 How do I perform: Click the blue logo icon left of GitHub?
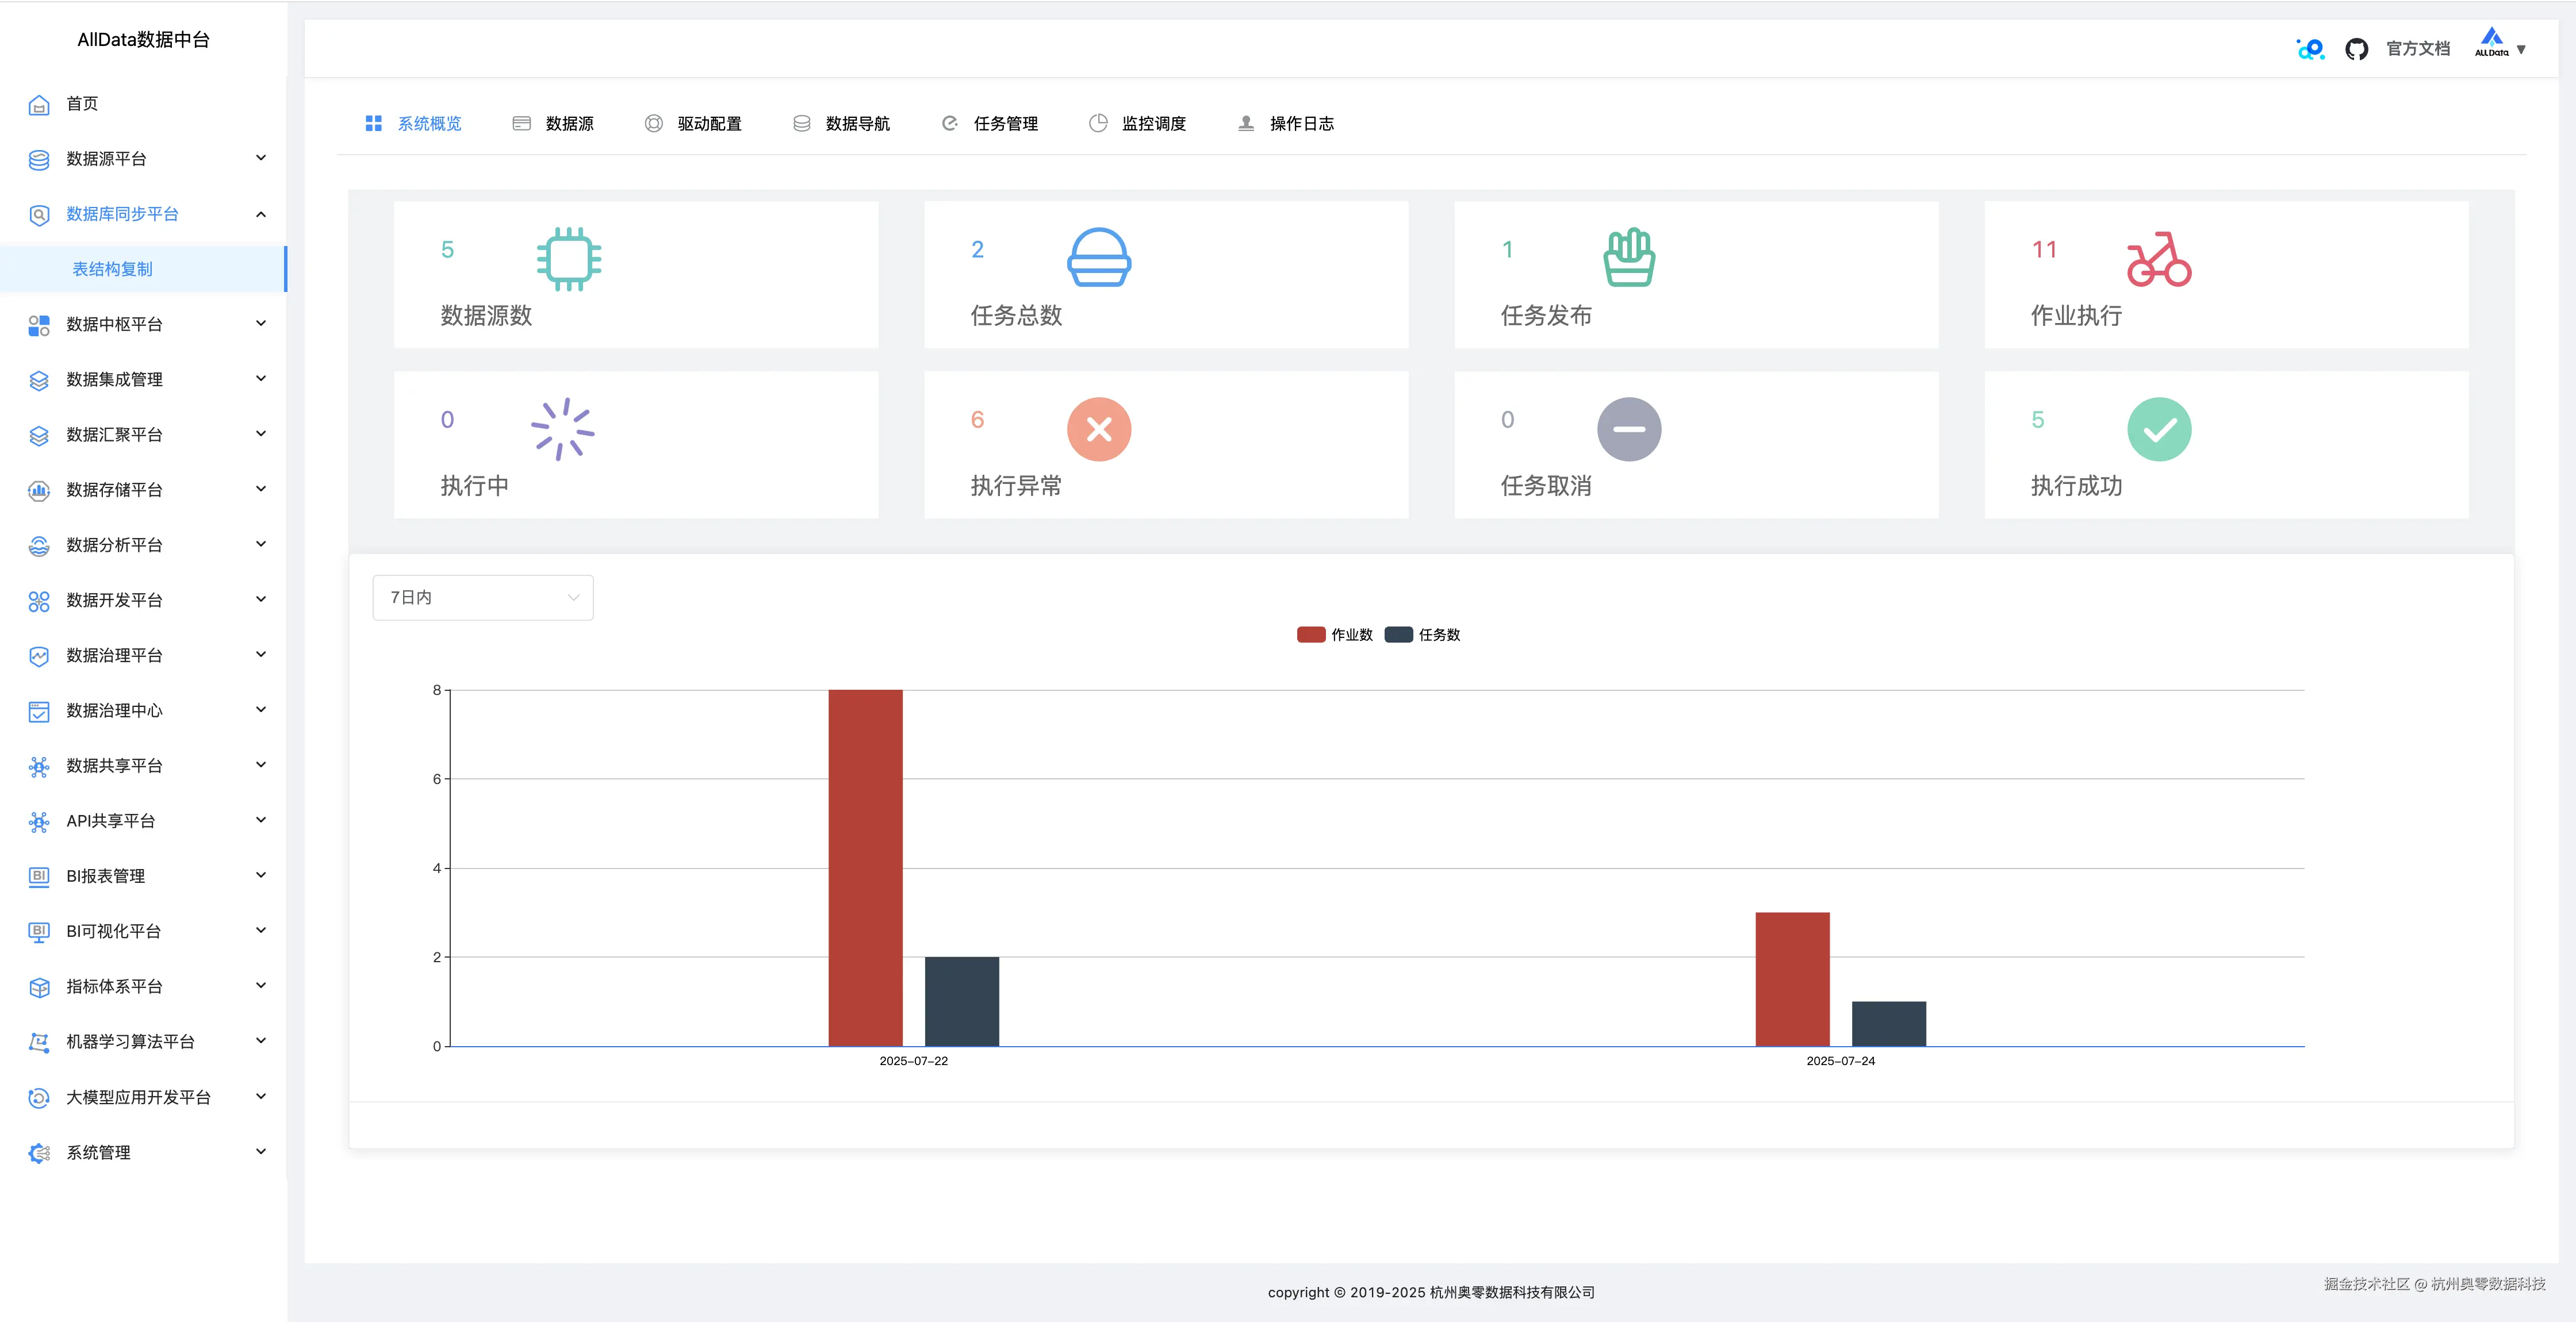[x=2310, y=49]
